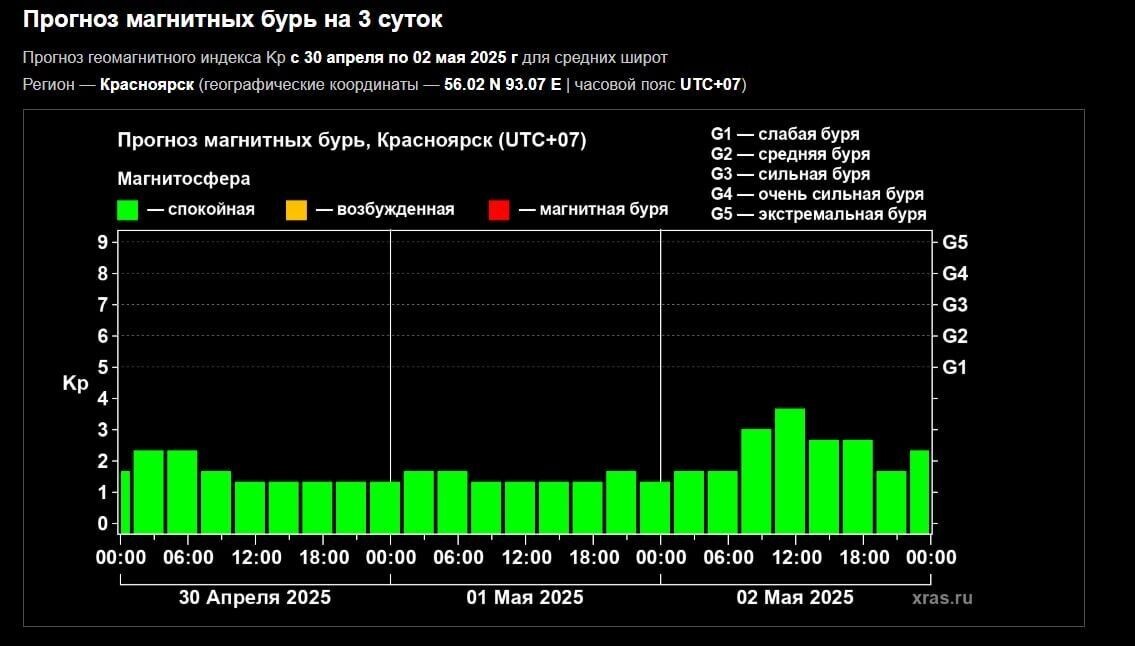Click the legend label '— магнитная буря'

click(x=594, y=210)
